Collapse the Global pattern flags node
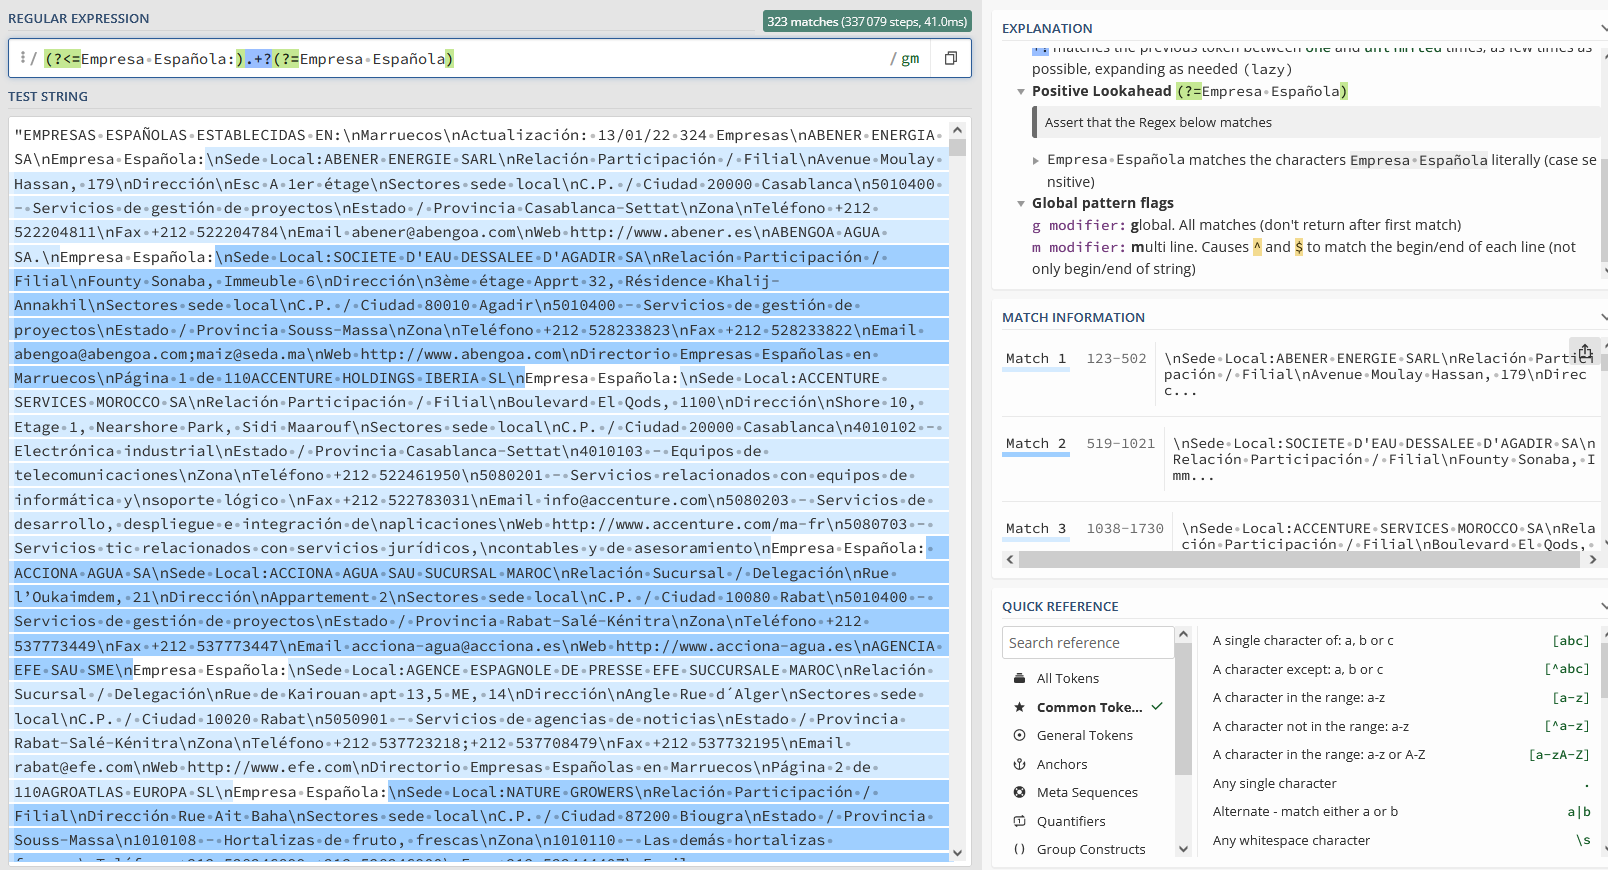Image resolution: width=1608 pixels, height=870 pixels. tap(1021, 203)
